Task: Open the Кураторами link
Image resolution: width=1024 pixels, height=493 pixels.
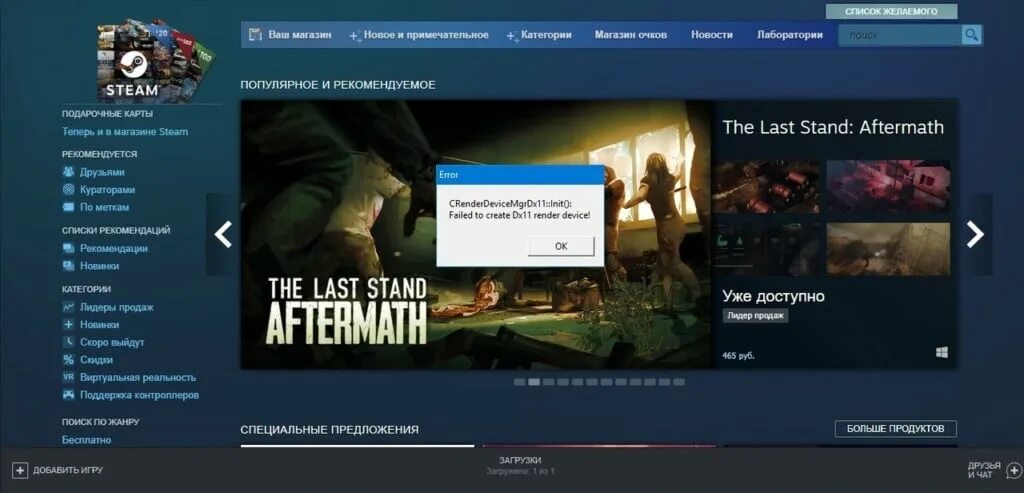Action: click(x=107, y=189)
